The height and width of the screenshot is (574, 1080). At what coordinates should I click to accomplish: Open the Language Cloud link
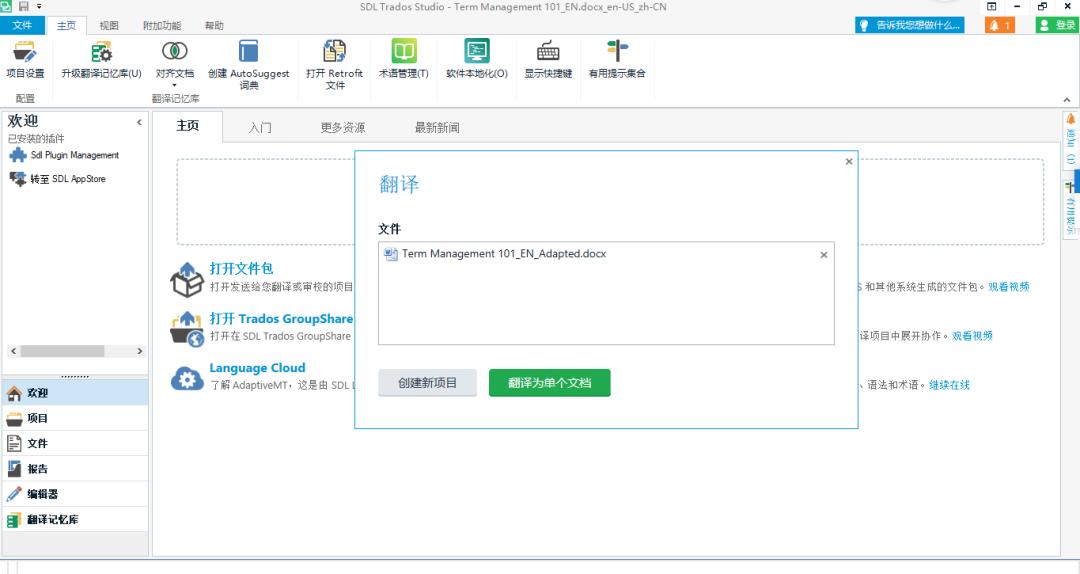257,368
